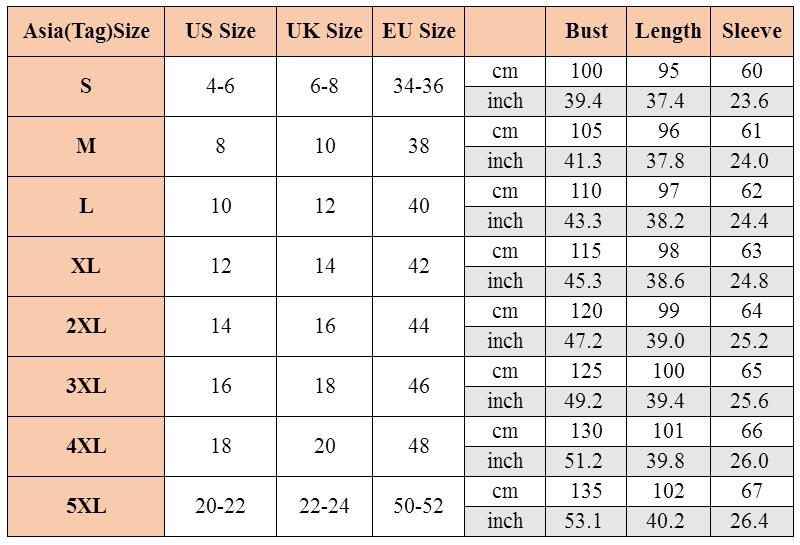Select the S size row label
The image size is (800, 545).
[86, 86]
